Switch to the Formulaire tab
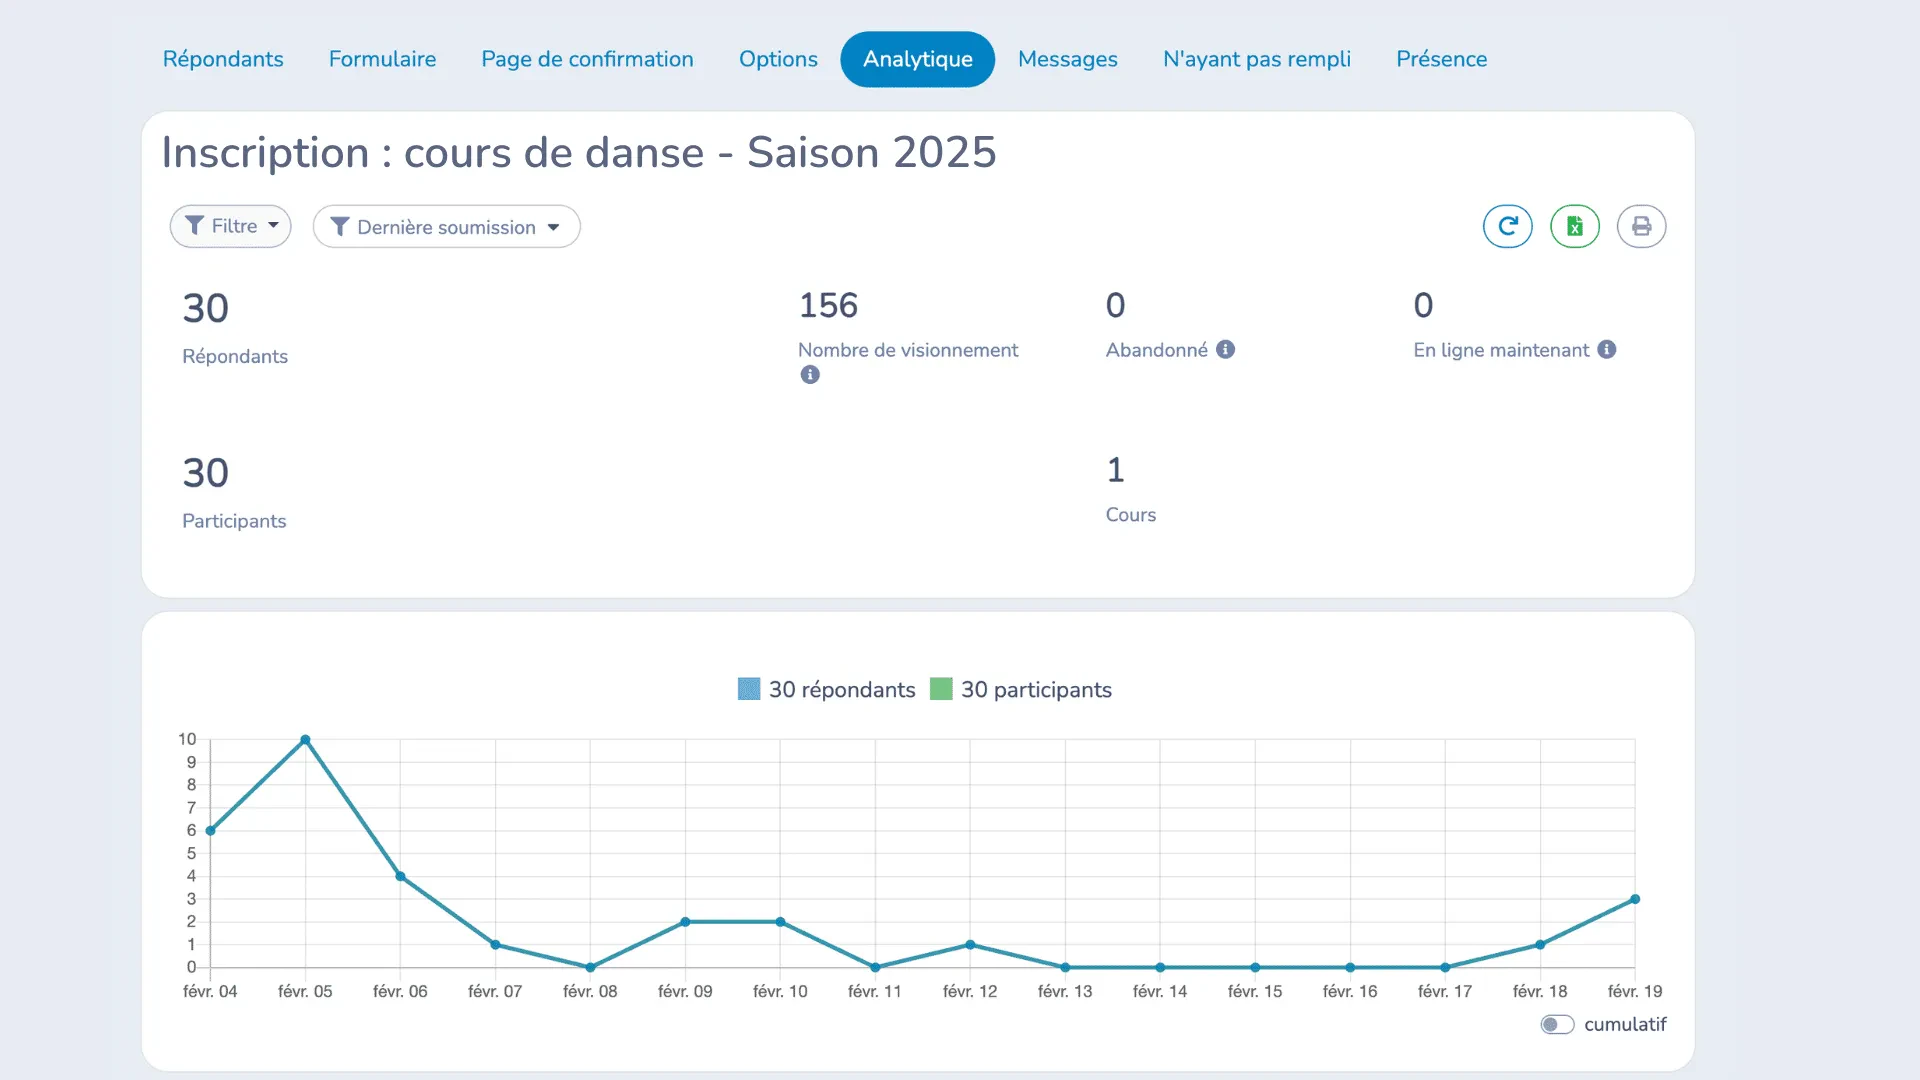Image resolution: width=1920 pixels, height=1080 pixels. 382,59
